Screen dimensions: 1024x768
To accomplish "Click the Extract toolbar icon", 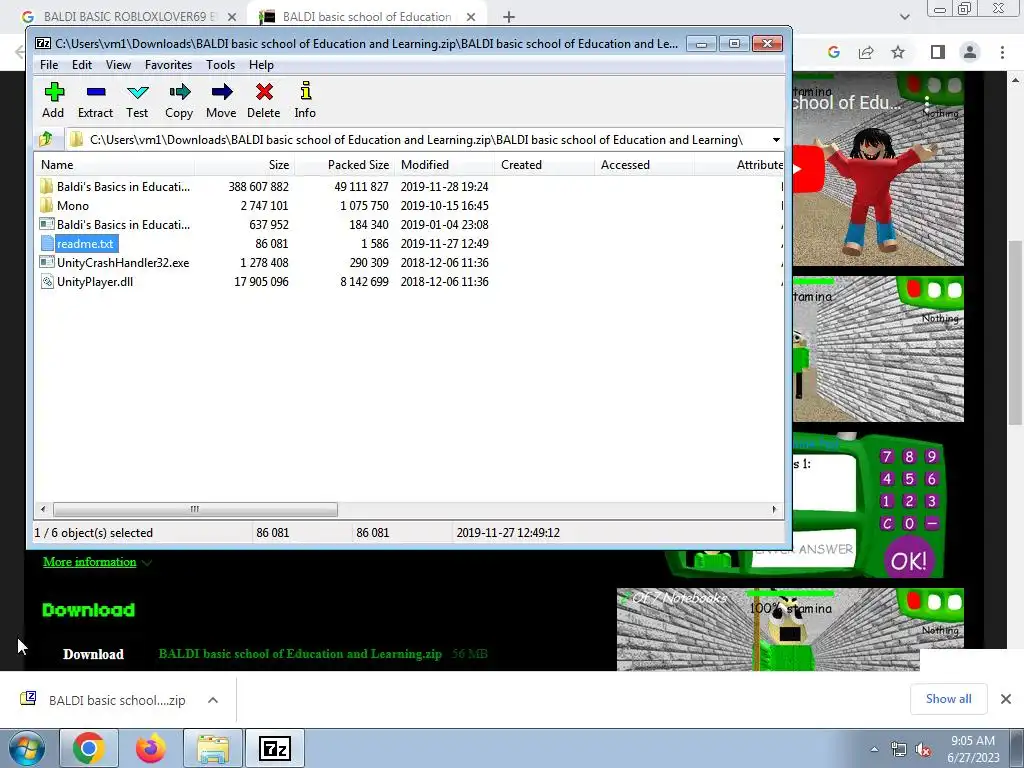I will click(x=95, y=100).
